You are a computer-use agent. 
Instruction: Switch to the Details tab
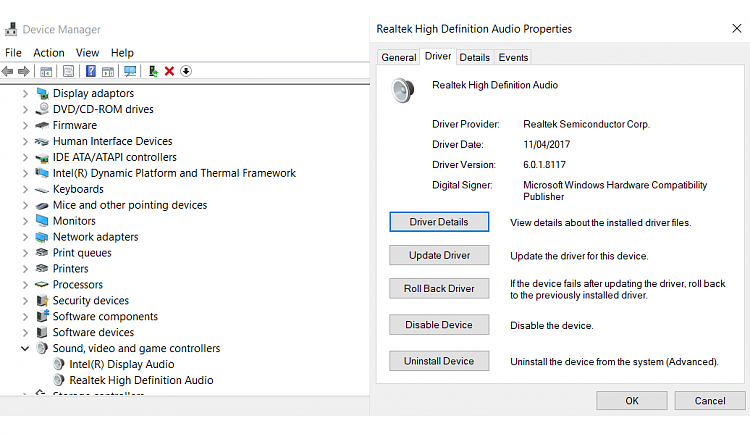(x=474, y=57)
